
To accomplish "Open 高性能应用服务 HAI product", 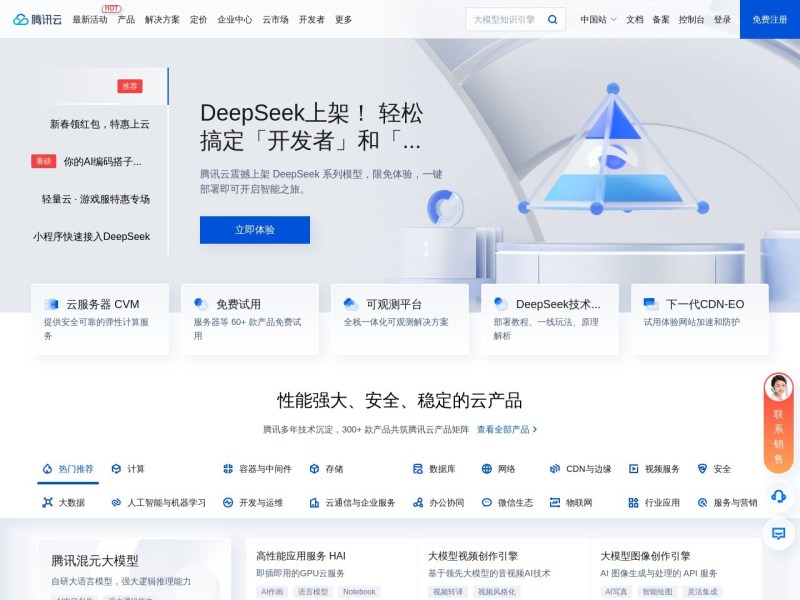I will pos(301,556).
